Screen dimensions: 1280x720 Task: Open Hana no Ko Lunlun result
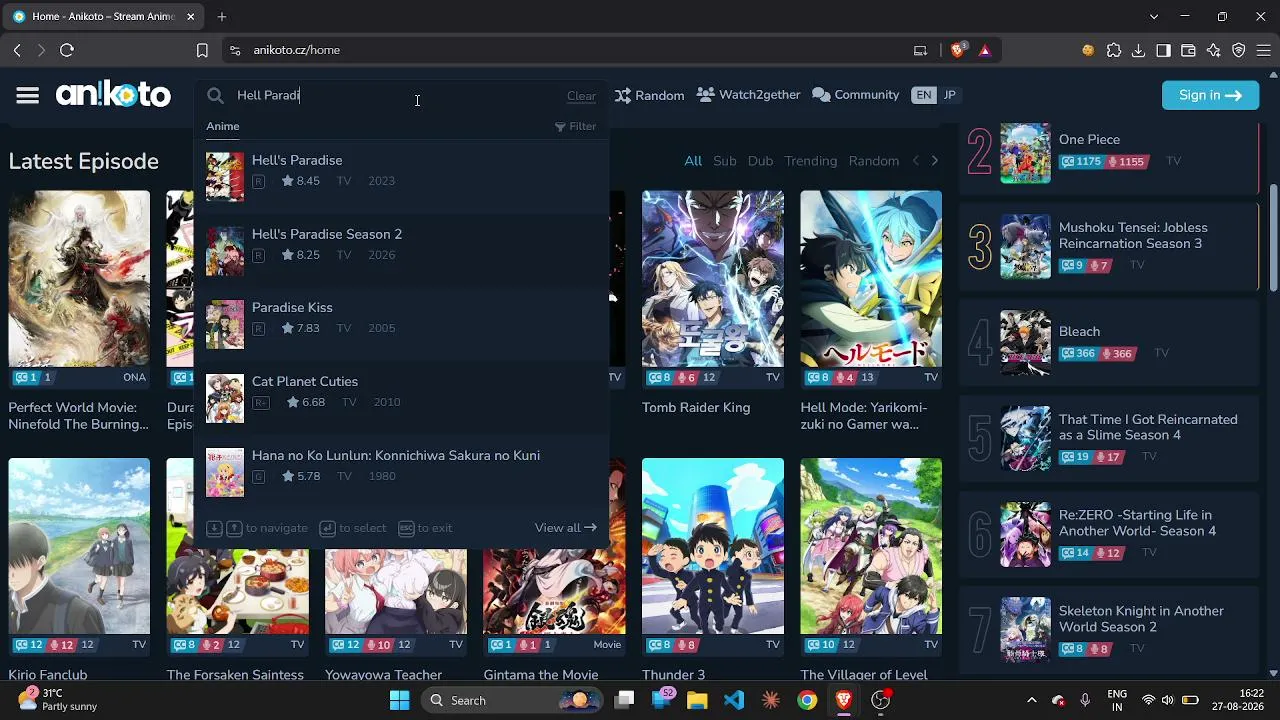point(401,472)
